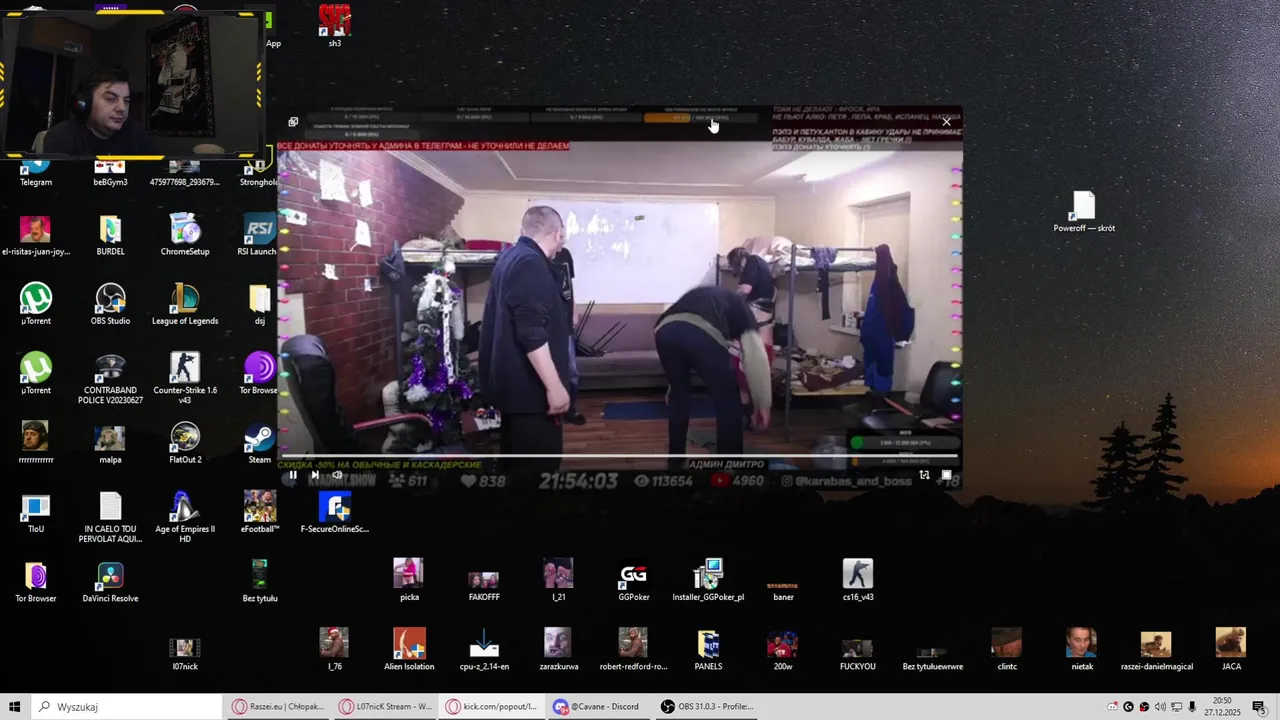Screen dimensions: 1280x720
Task: Open CONTRABAND POLICE desktop icon
Action: click(x=110, y=379)
